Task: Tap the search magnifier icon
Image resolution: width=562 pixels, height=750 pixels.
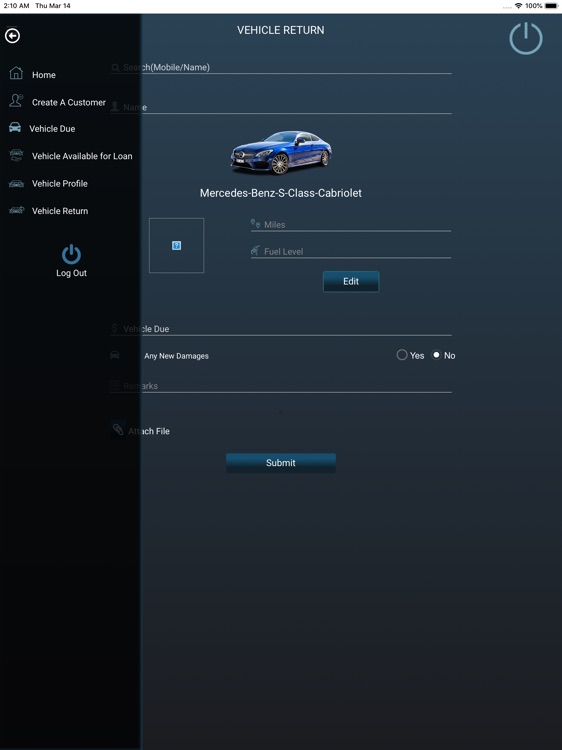Action: click(x=115, y=67)
